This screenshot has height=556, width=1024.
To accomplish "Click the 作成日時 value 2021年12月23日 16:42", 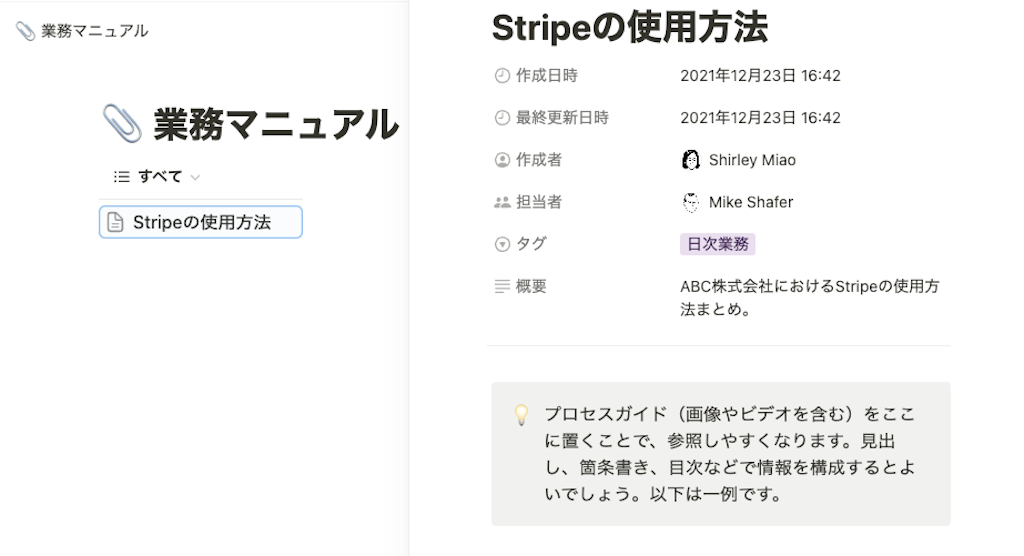I will [760, 76].
